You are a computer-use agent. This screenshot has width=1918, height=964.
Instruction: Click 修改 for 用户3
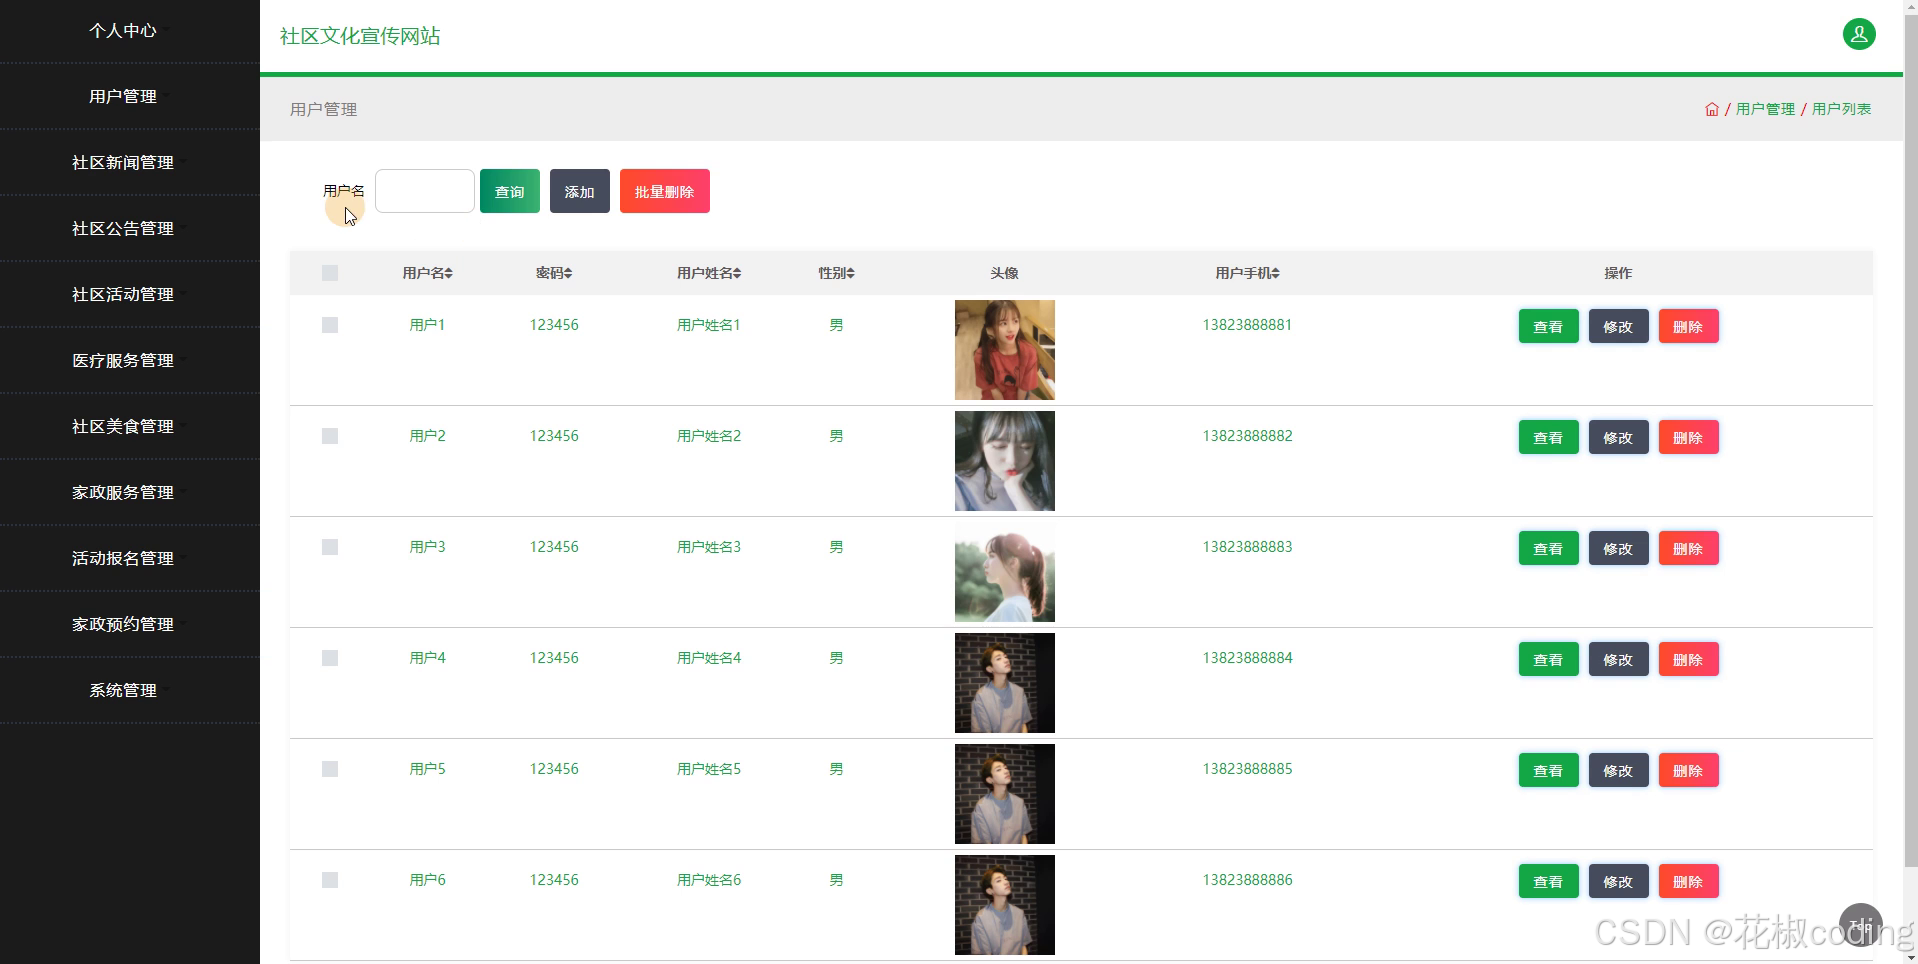[x=1618, y=548]
